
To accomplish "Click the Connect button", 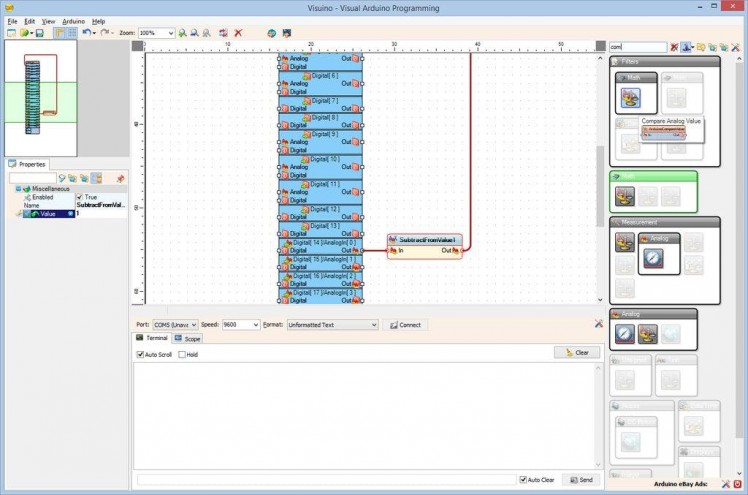I will [x=406, y=325].
